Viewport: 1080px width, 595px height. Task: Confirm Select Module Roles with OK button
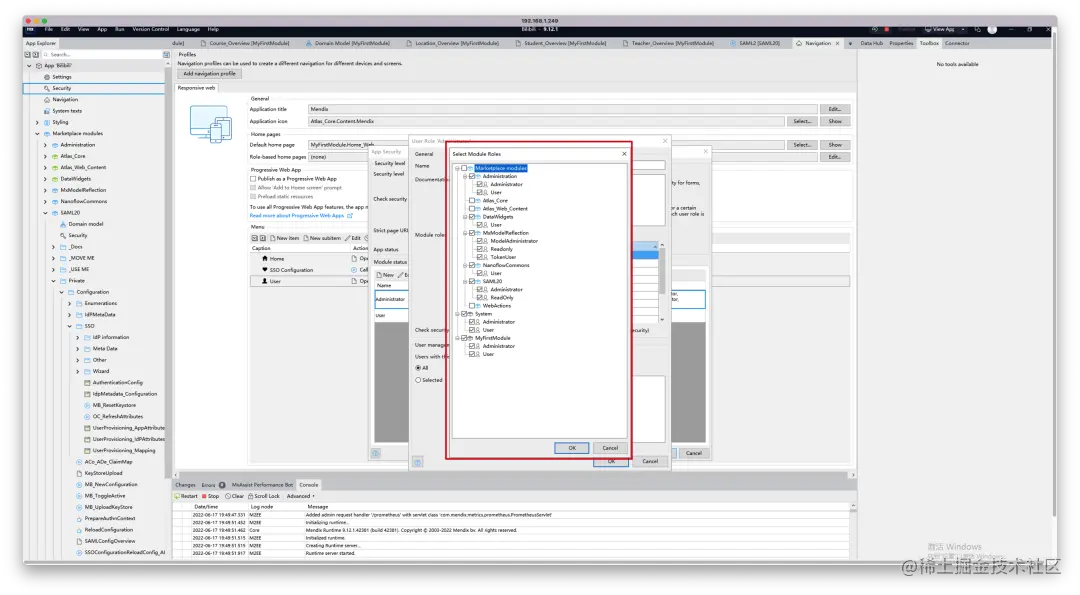tap(572, 448)
